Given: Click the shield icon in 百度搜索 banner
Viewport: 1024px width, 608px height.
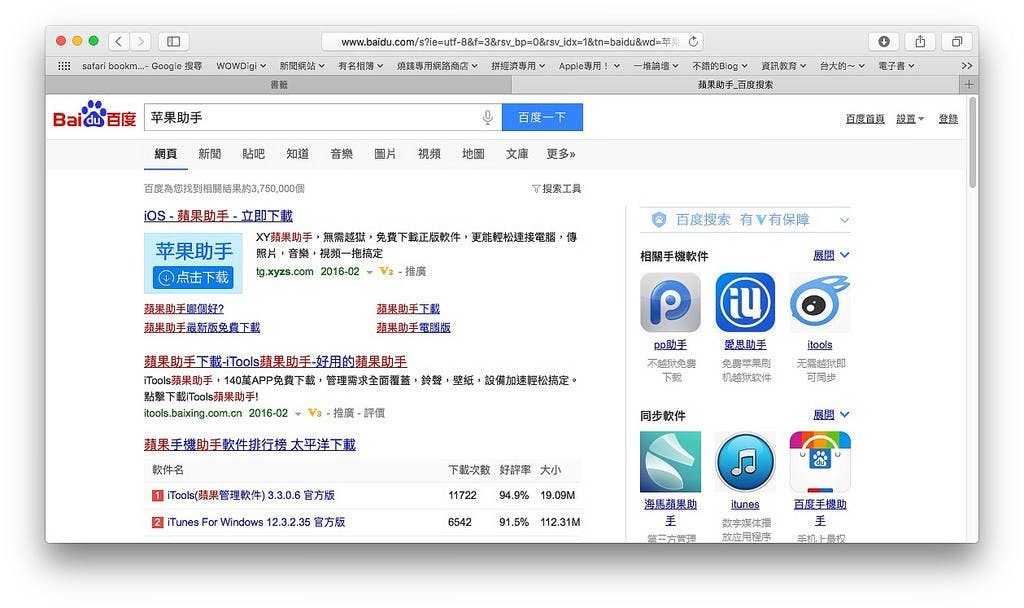Looking at the screenshot, I should point(659,219).
